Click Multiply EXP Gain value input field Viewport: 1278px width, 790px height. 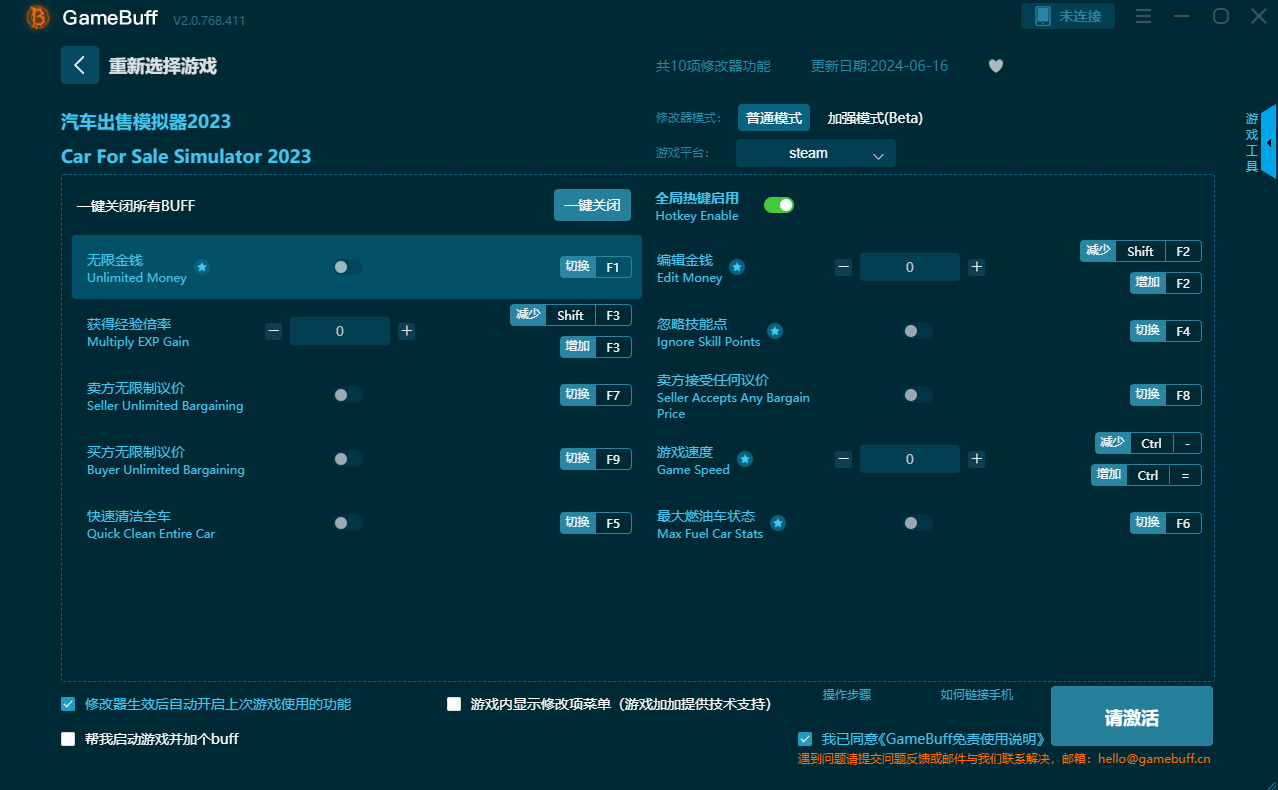click(340, 331)
